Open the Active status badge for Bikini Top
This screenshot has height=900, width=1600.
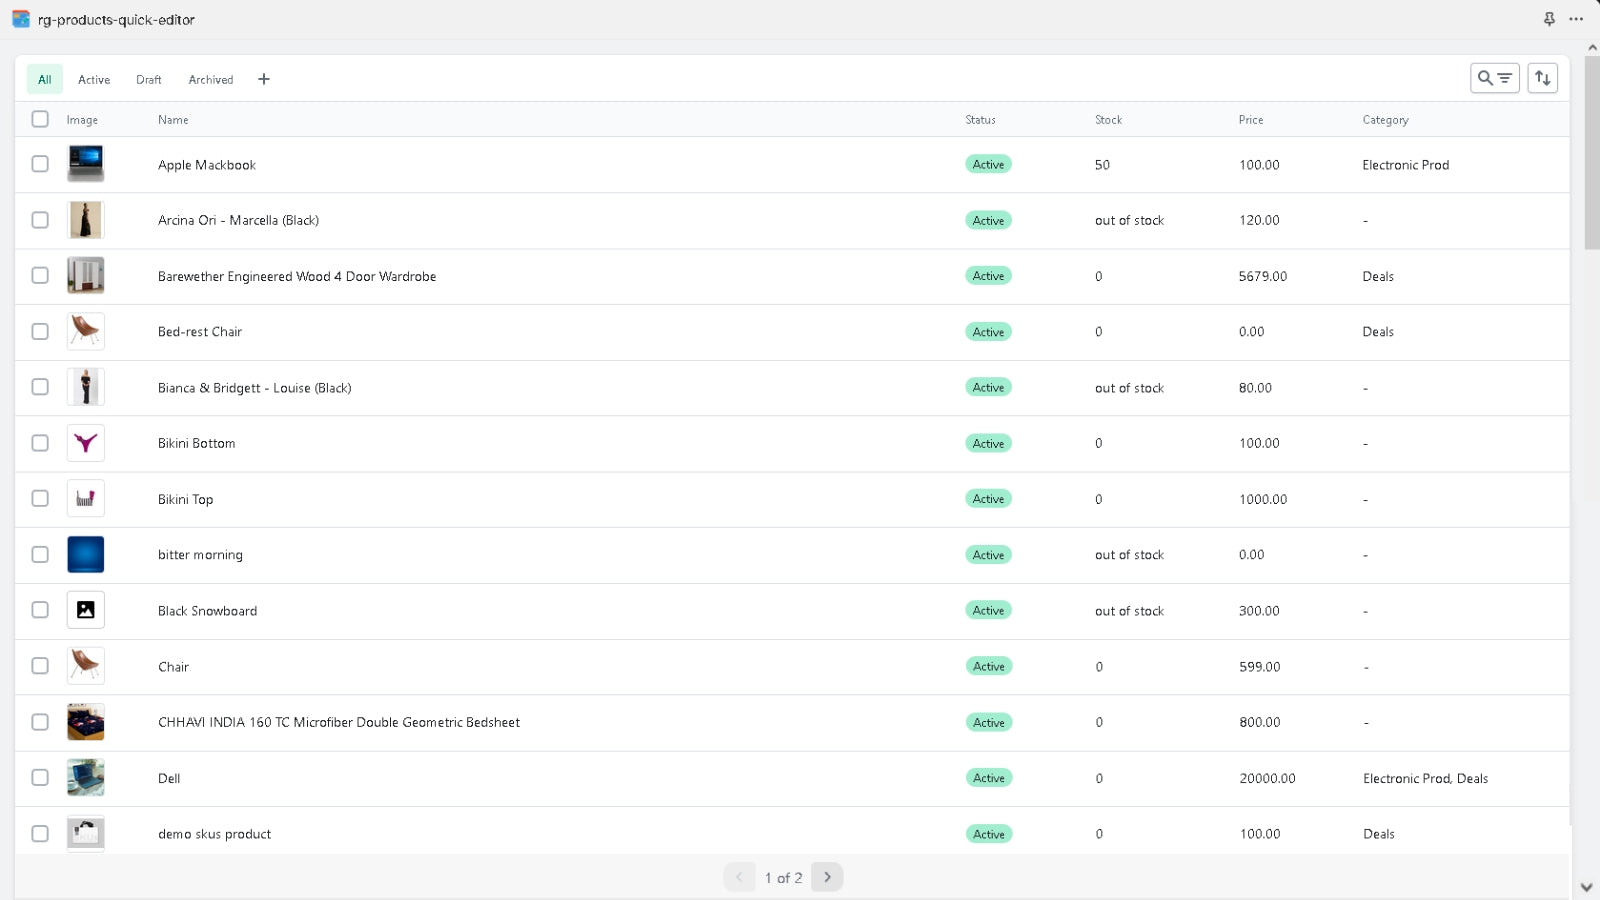[987, 498]
